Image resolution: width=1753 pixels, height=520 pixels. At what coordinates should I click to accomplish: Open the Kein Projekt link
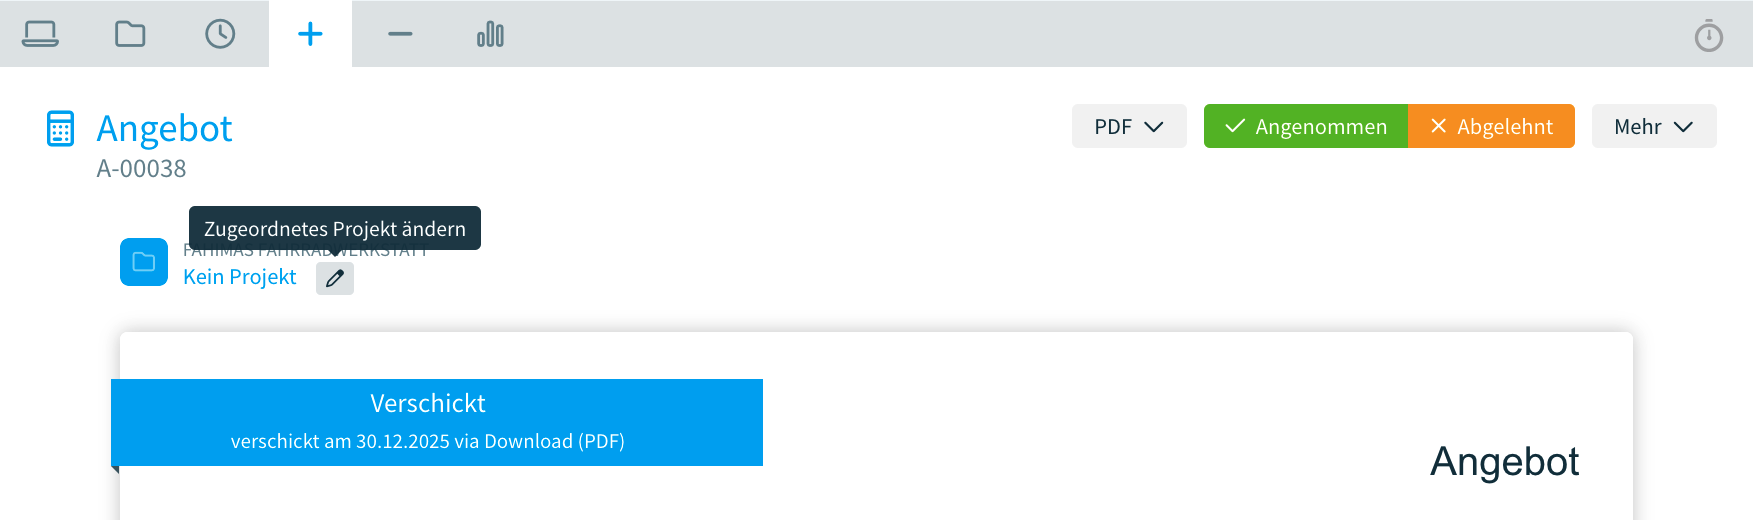[x=240, y=277]
